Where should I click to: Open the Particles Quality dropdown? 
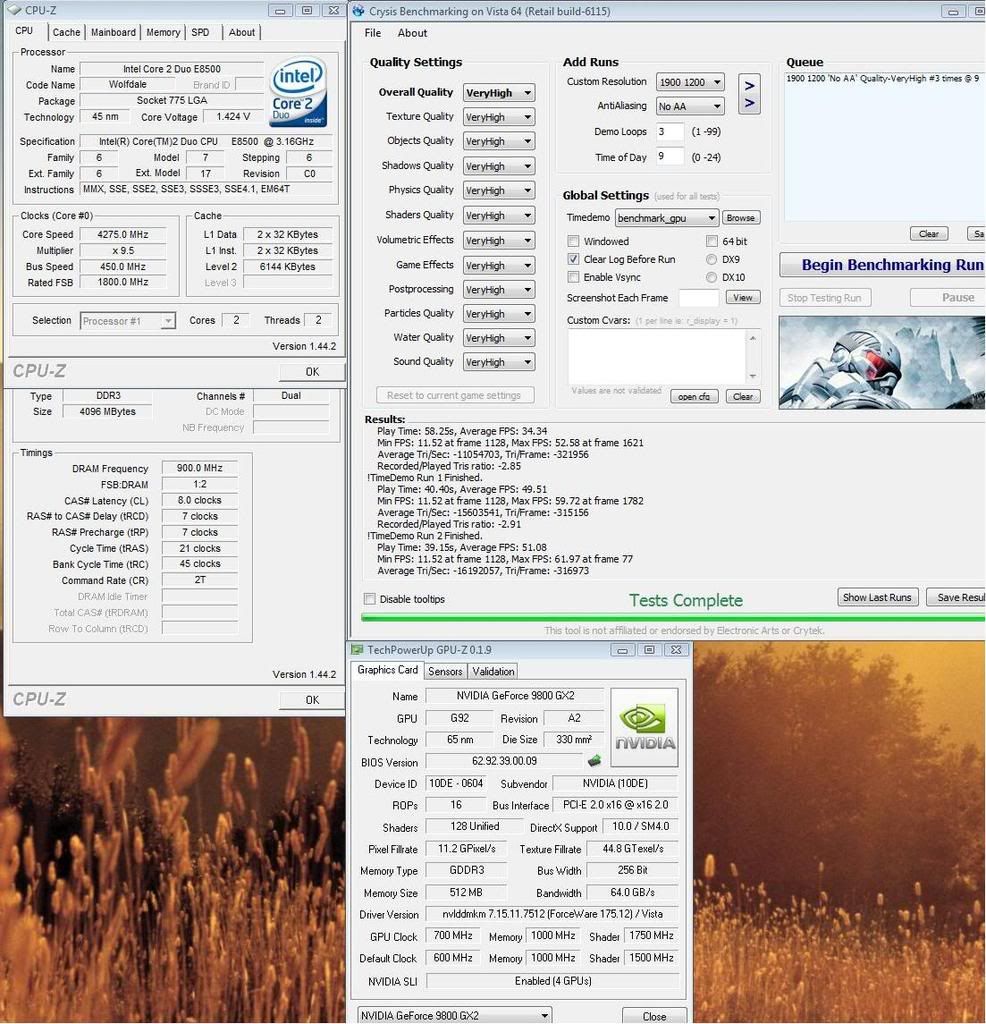click(499, 313)
